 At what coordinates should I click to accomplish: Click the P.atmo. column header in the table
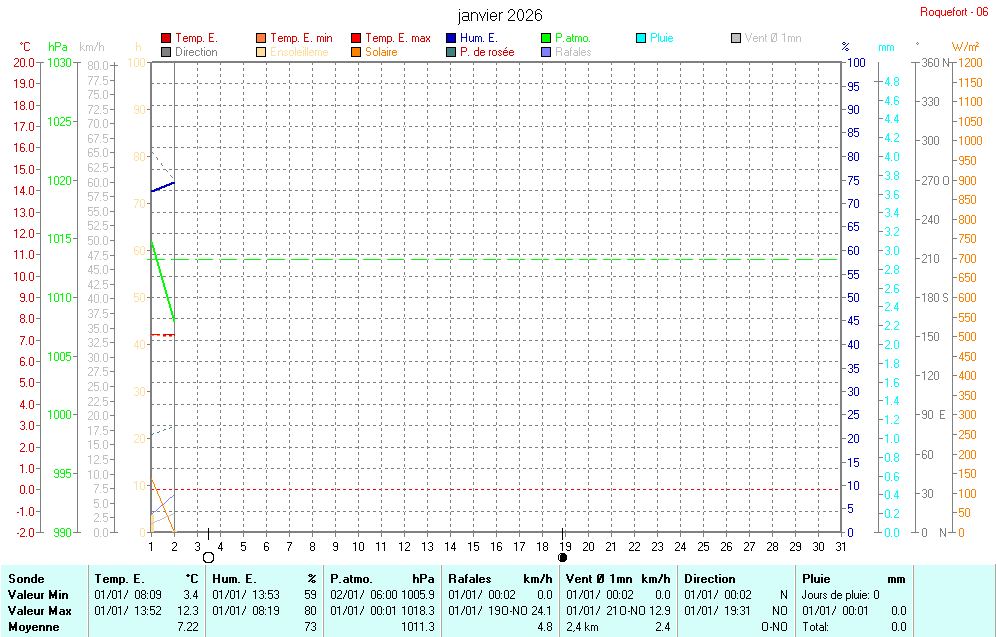352,579
